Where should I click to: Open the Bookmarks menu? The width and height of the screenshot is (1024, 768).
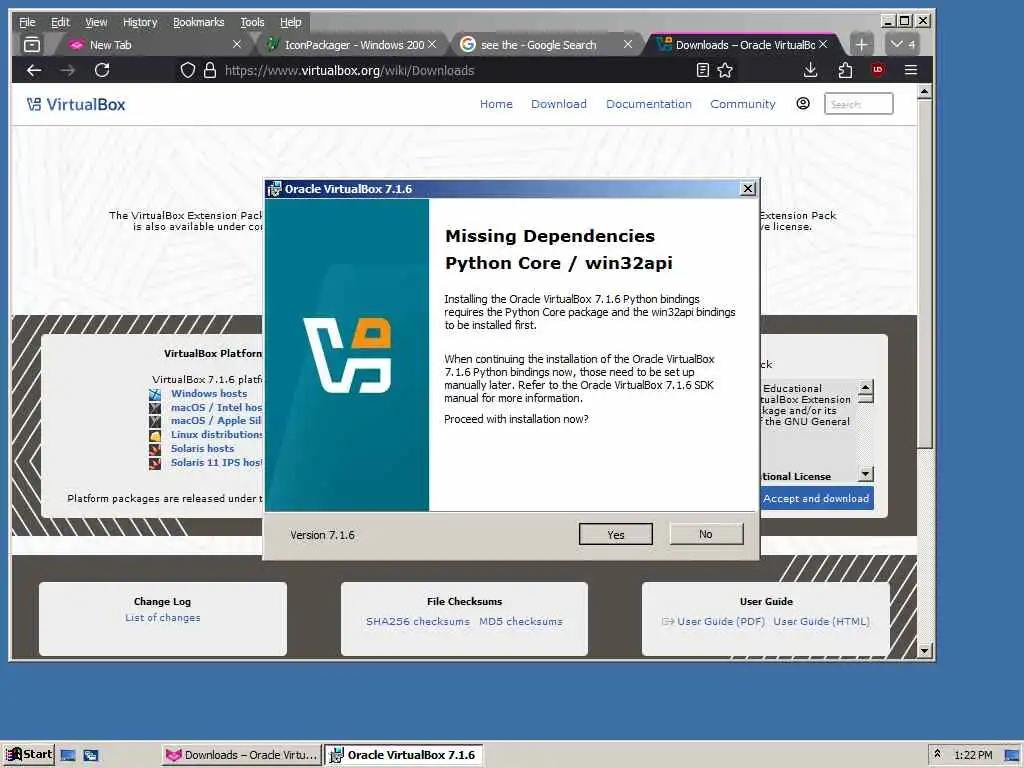(x=199, y=22)
